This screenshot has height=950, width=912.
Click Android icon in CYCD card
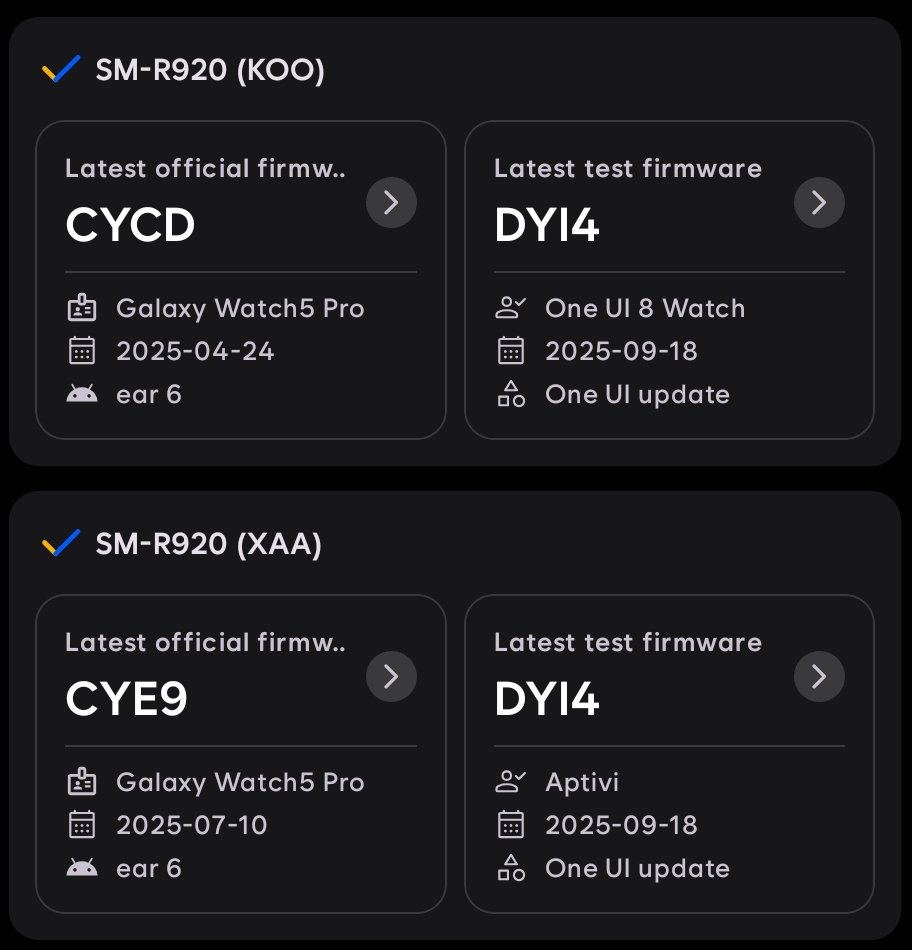pyautogui.click(x=82, y=394)
